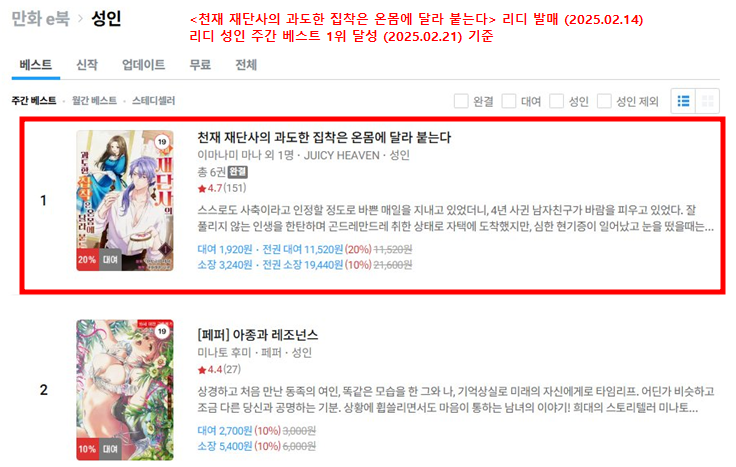Open the 스테디셀러 ranking link

tap(153, 101)
